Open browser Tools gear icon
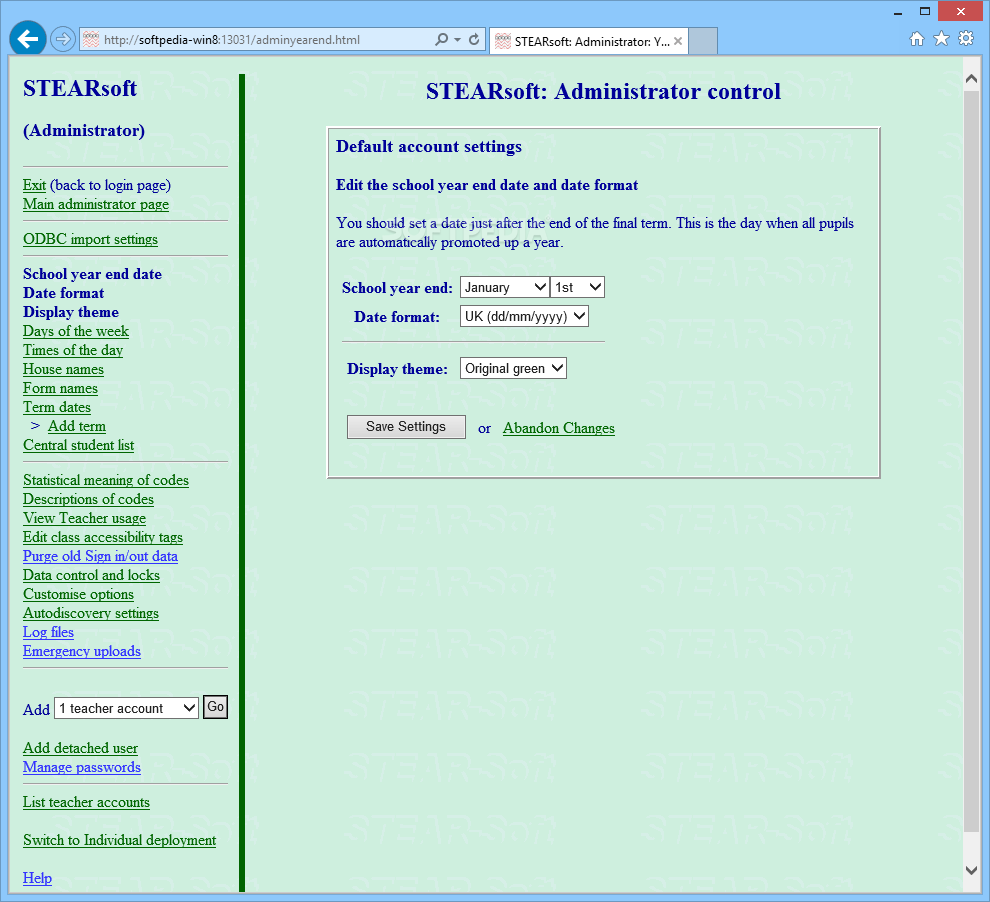This screenshot has height=902, width=990. pyautogui.click(x=966, y=39)
